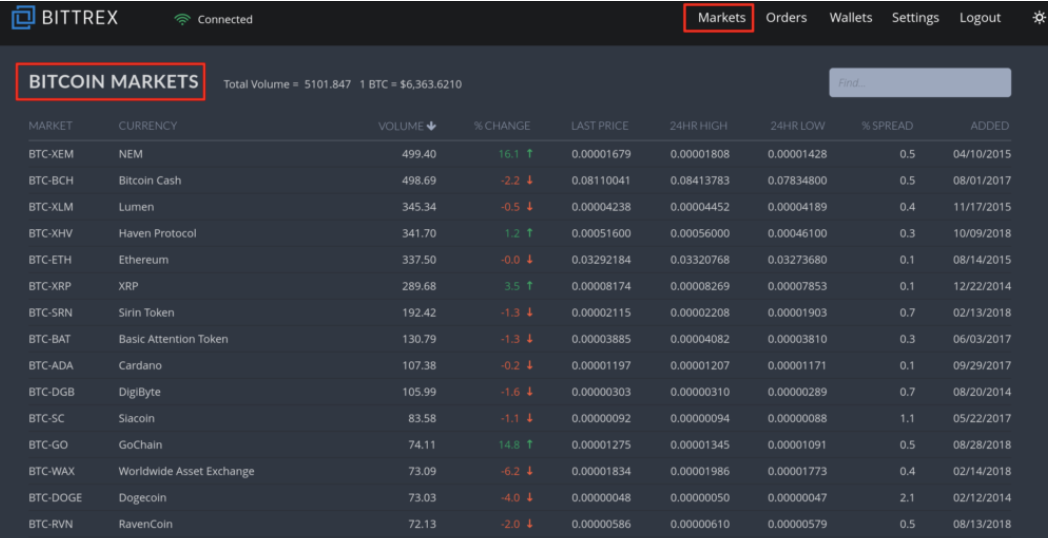Open the Wallets section
This screenshot has height=538, width=1048.
click(850, 18)
